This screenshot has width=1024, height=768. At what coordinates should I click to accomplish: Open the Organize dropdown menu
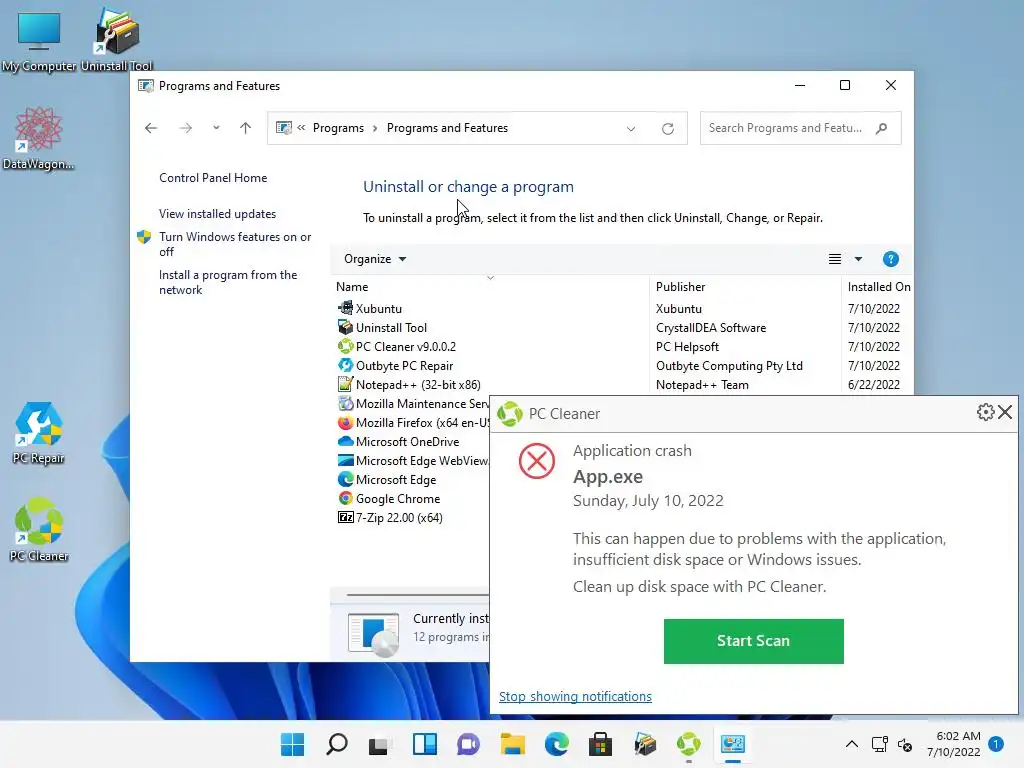[x=375, y=259]
